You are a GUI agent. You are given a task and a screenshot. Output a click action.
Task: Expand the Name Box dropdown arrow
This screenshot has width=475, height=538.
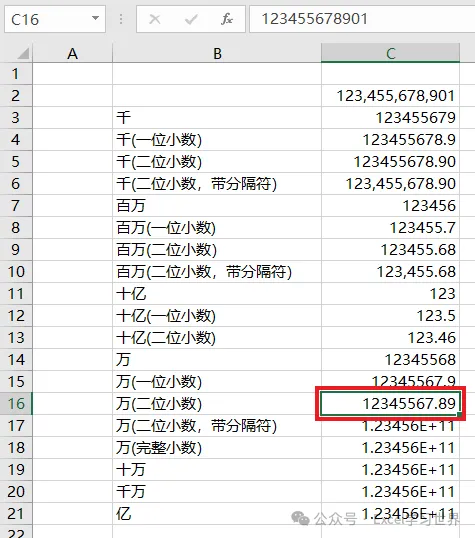pos(95,19)
